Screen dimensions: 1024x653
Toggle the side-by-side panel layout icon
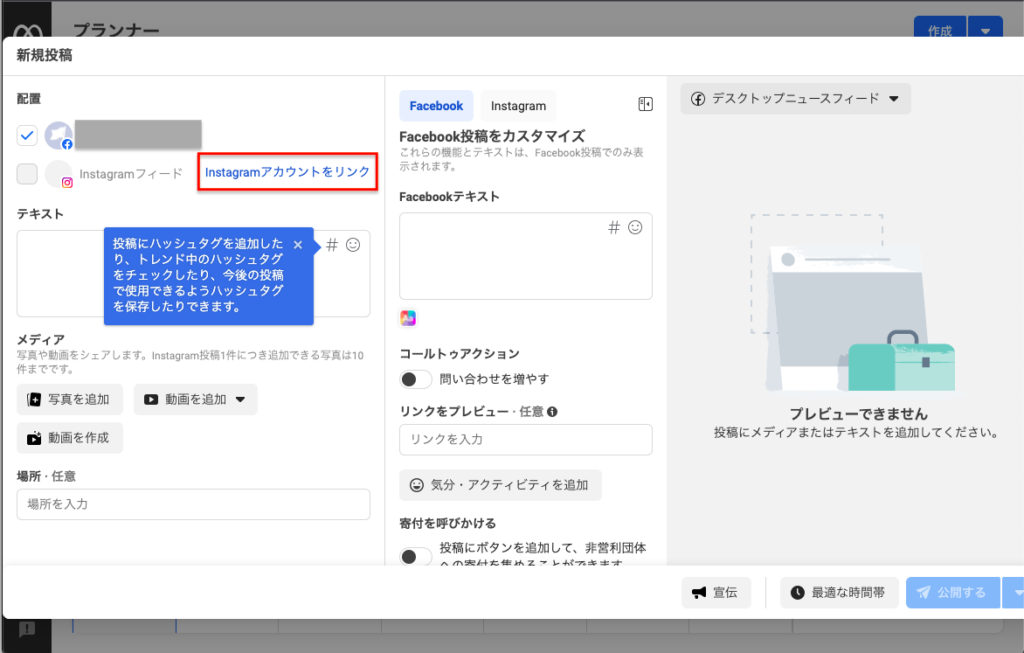[645, 104]
